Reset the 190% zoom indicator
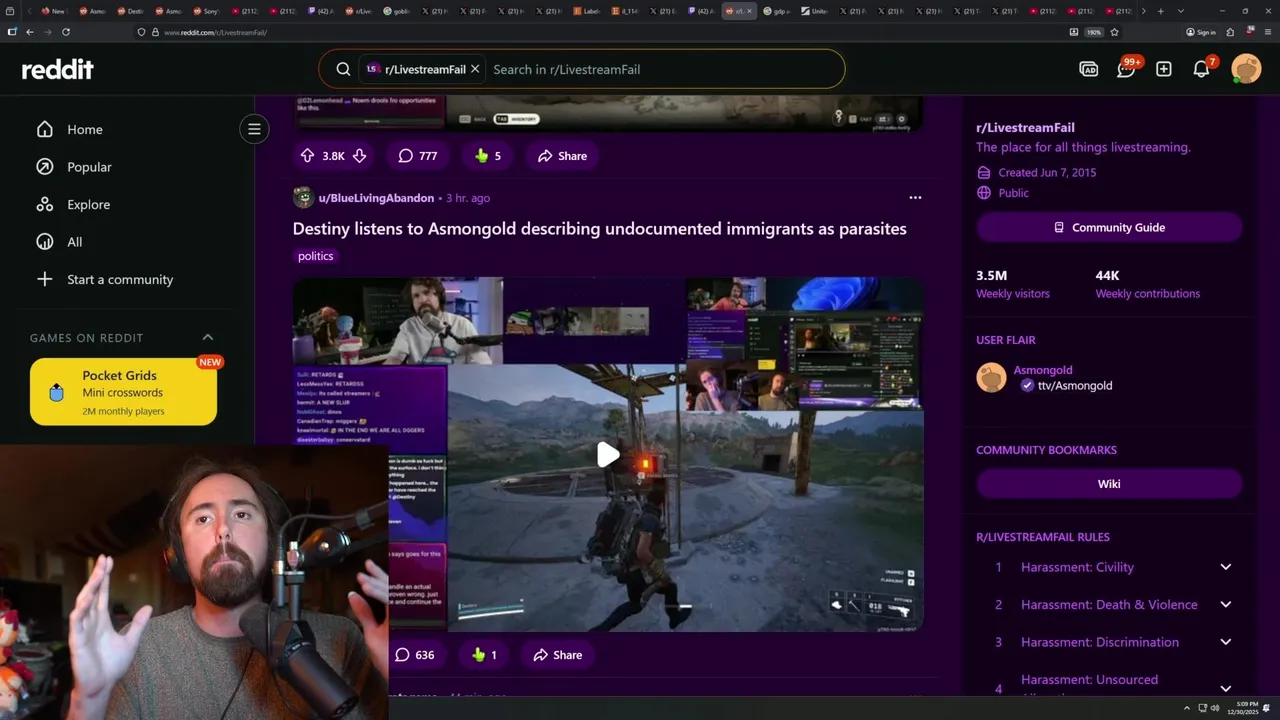Screen dimensions: 1280x720 pos(1094,32)
